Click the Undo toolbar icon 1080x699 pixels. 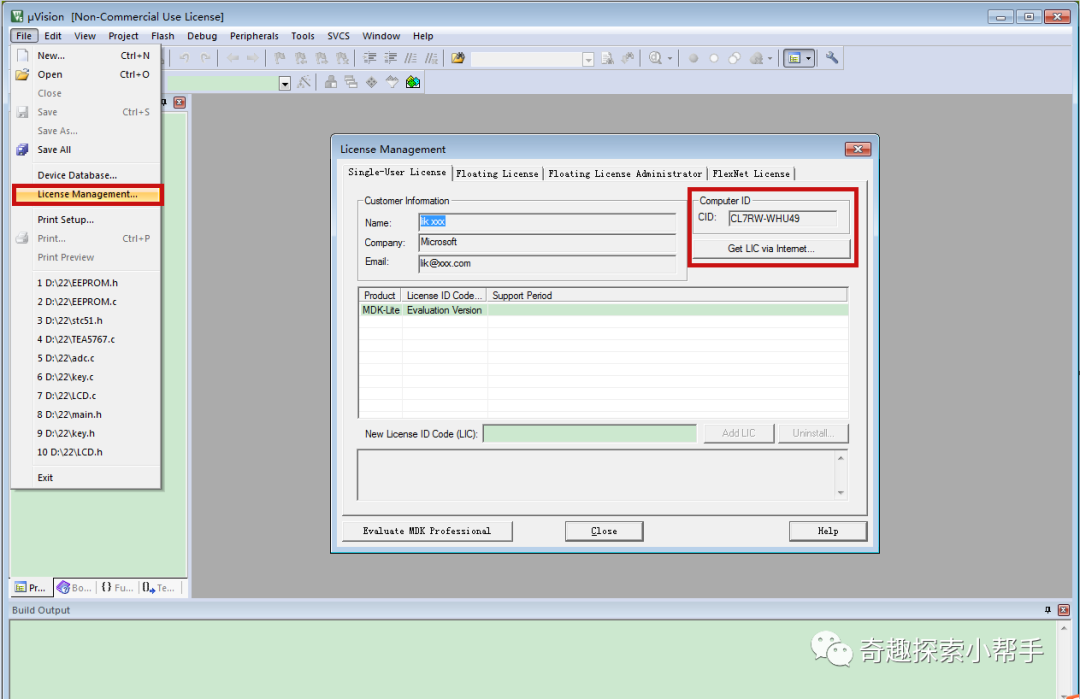pyautogui.click(x=184, y=59)
